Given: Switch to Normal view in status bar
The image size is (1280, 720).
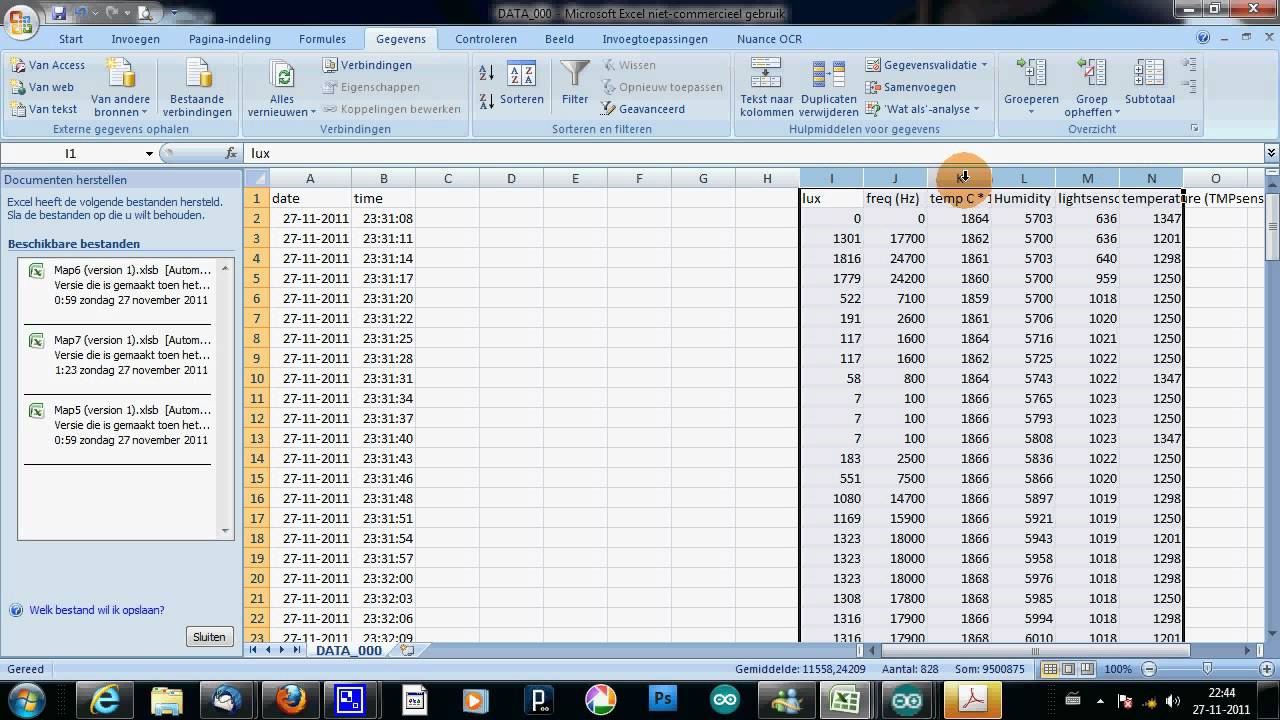Looking at the screenshot, I should (x=1049, y=669).
